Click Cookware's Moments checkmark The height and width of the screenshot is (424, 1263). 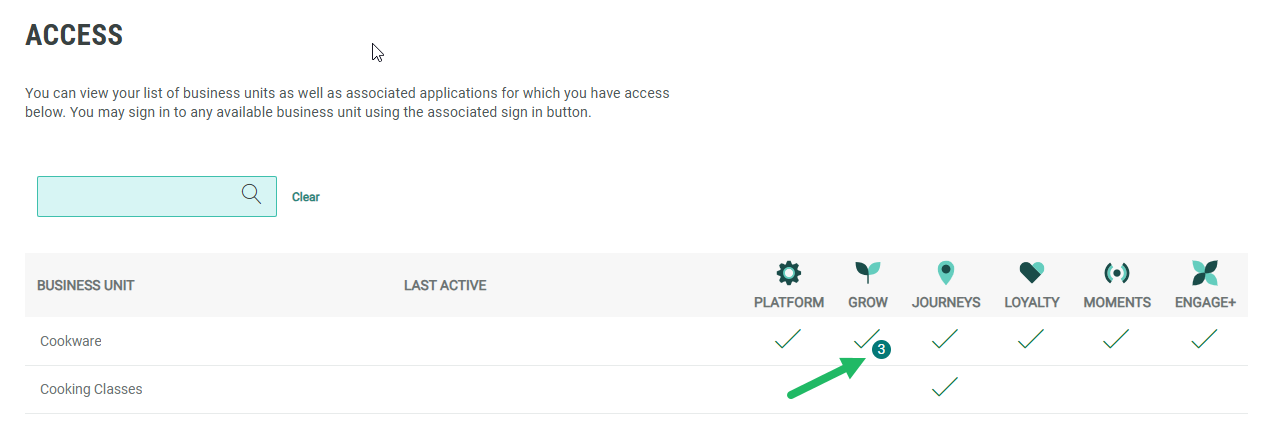(1116, 340)
